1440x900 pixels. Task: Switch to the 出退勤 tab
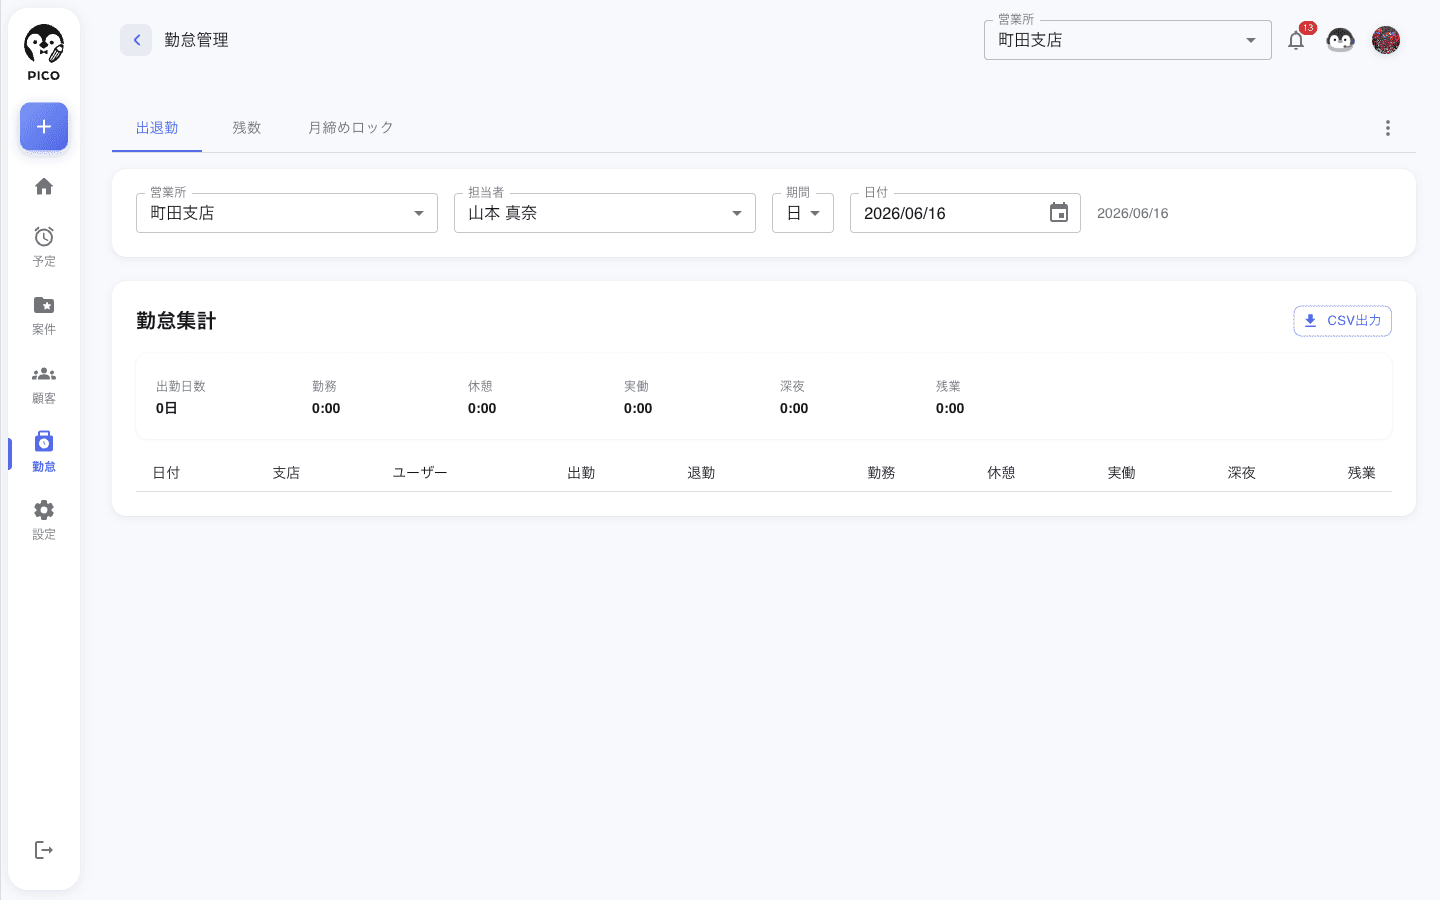tap(157, 128)
